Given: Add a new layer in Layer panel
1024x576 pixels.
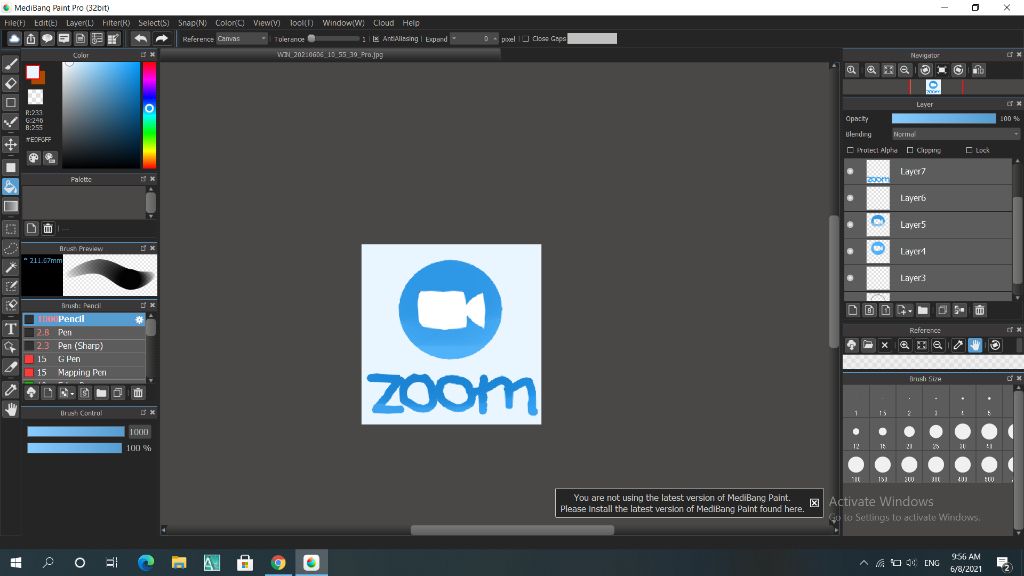Looking at the screenshot, I should click(852, 310).
